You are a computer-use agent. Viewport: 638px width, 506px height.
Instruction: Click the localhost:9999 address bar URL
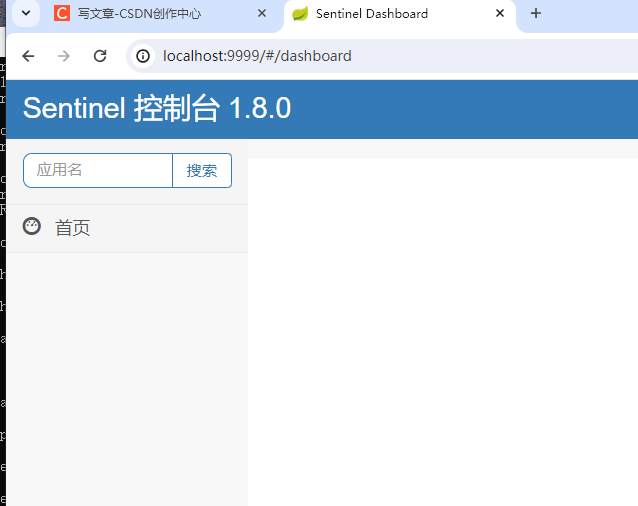click(x=257, y=56)
